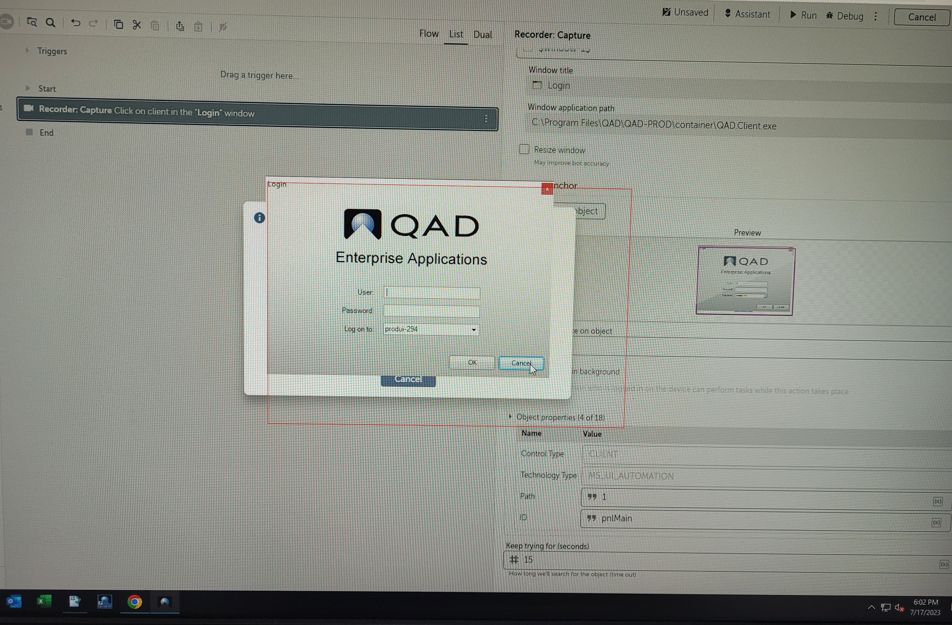952x625 pixels.
Task: Click the record button icon in the editor toolbar
Action: [6, 22]
